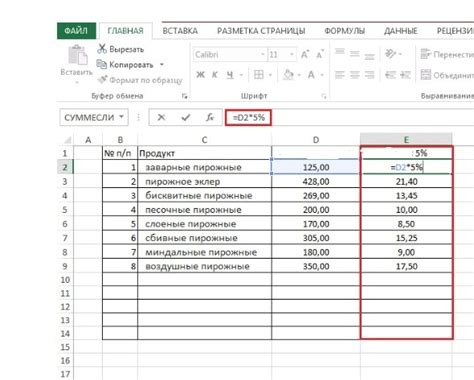Toggle italic К formatting
474x380 pixels.
[x=215, y=75]
